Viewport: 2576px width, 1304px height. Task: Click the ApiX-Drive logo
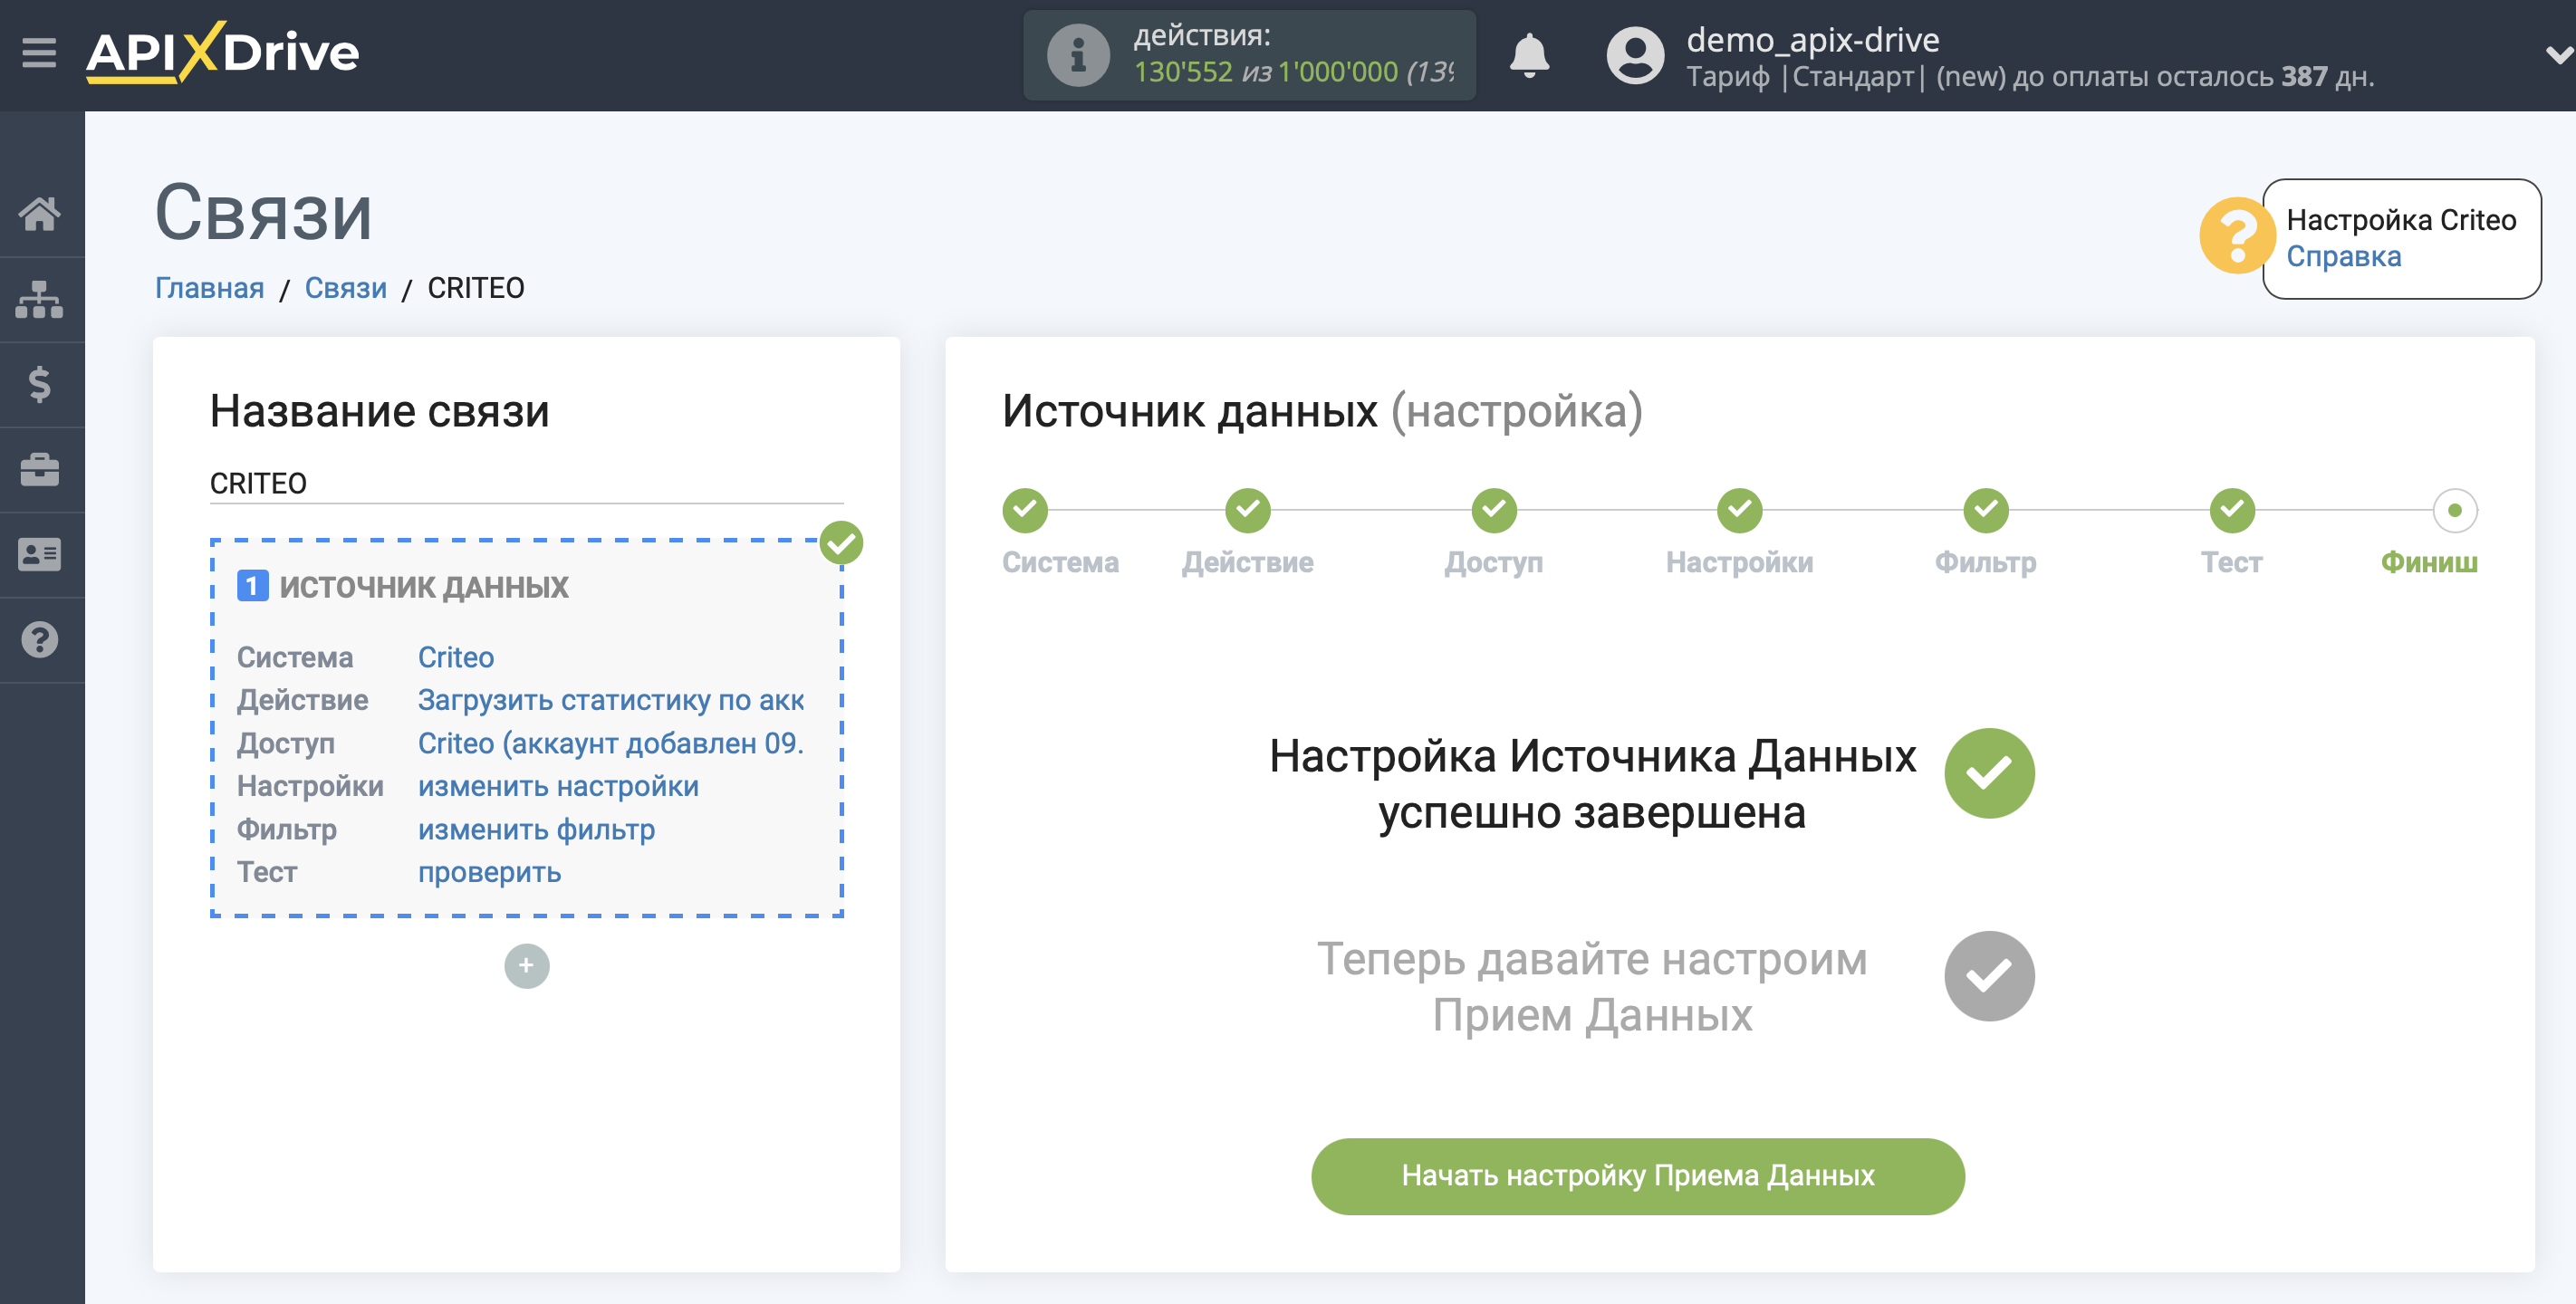tap(222, 52)
